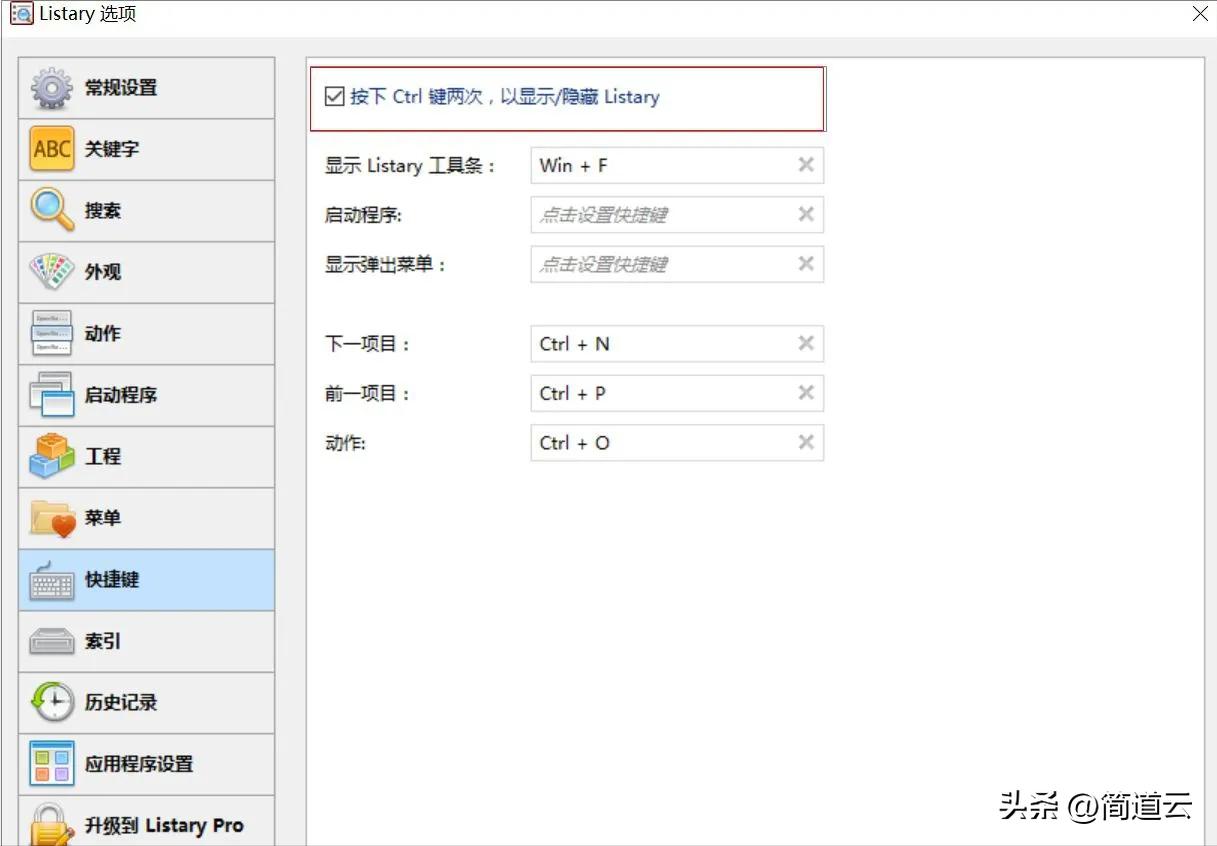Click the dialog list icon for 动作
The image size is (1217, 846).
click(51, 333)
